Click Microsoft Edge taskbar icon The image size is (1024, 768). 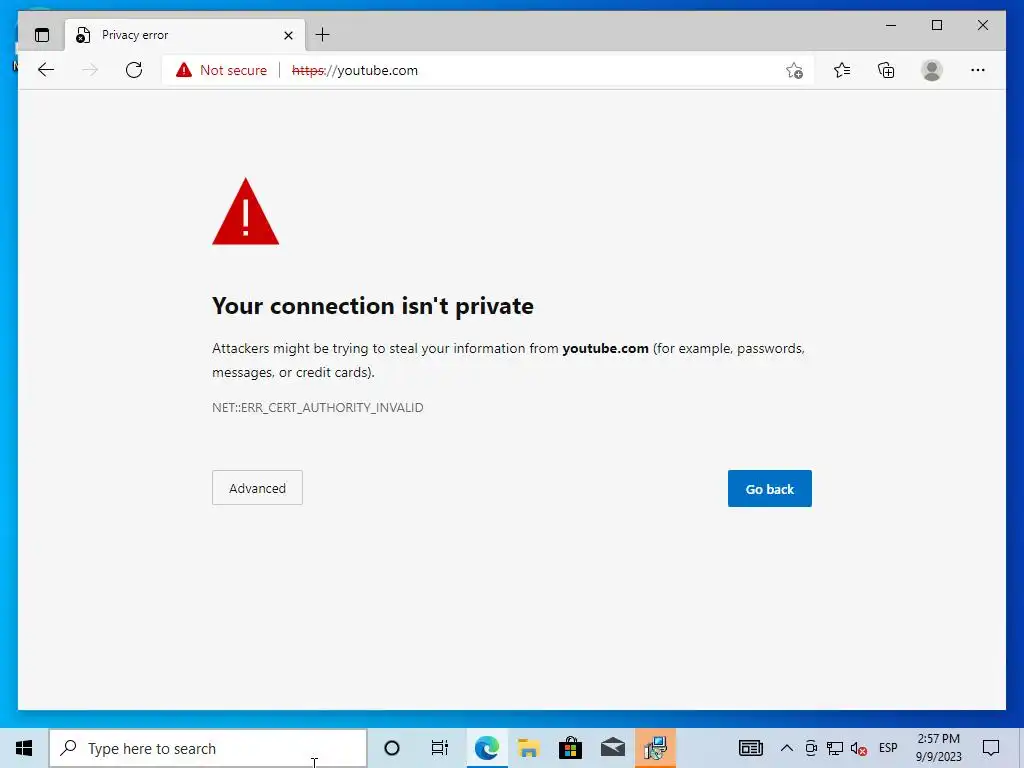pyautogui.click(x=487, y=748)
